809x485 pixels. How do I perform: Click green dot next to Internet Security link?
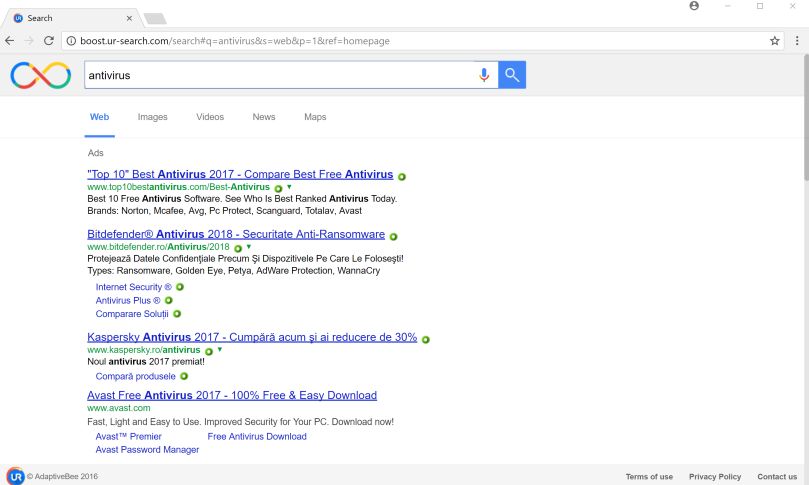(180, 287)
